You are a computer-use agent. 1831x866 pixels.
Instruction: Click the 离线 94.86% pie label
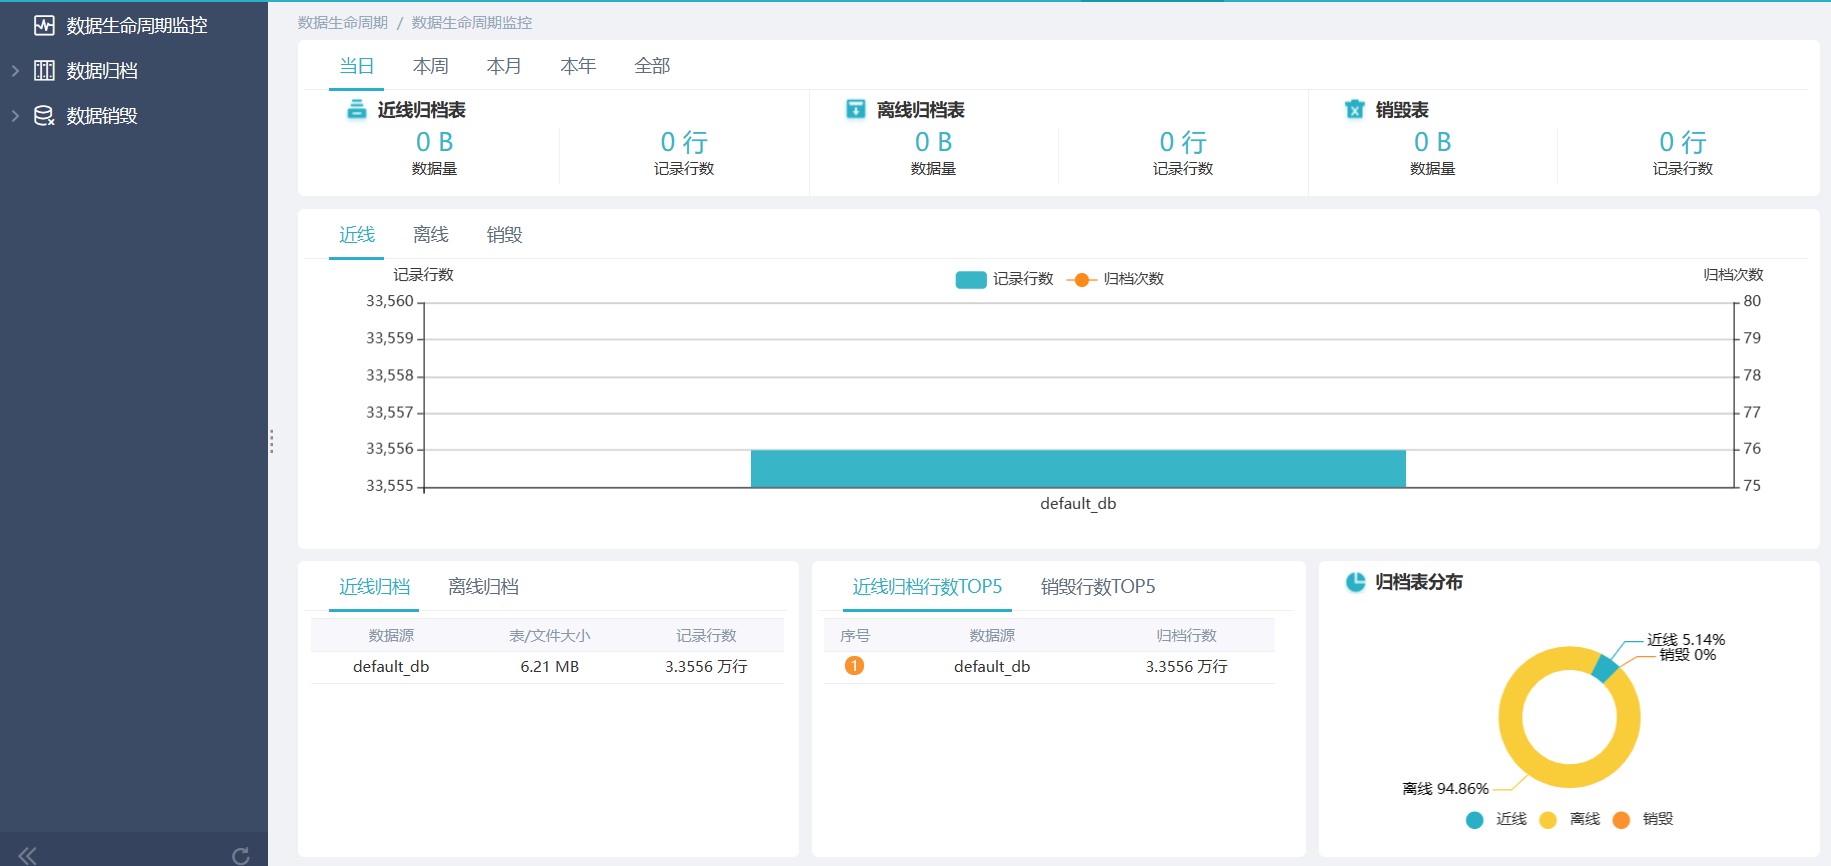(x=1445, y=789)
